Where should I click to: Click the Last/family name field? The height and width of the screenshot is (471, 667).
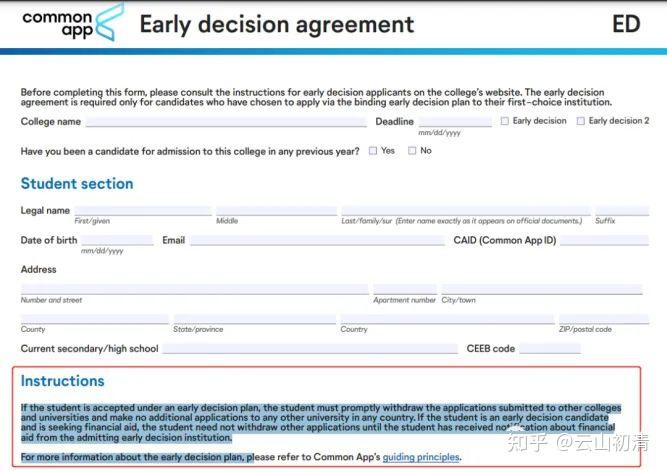466,211
